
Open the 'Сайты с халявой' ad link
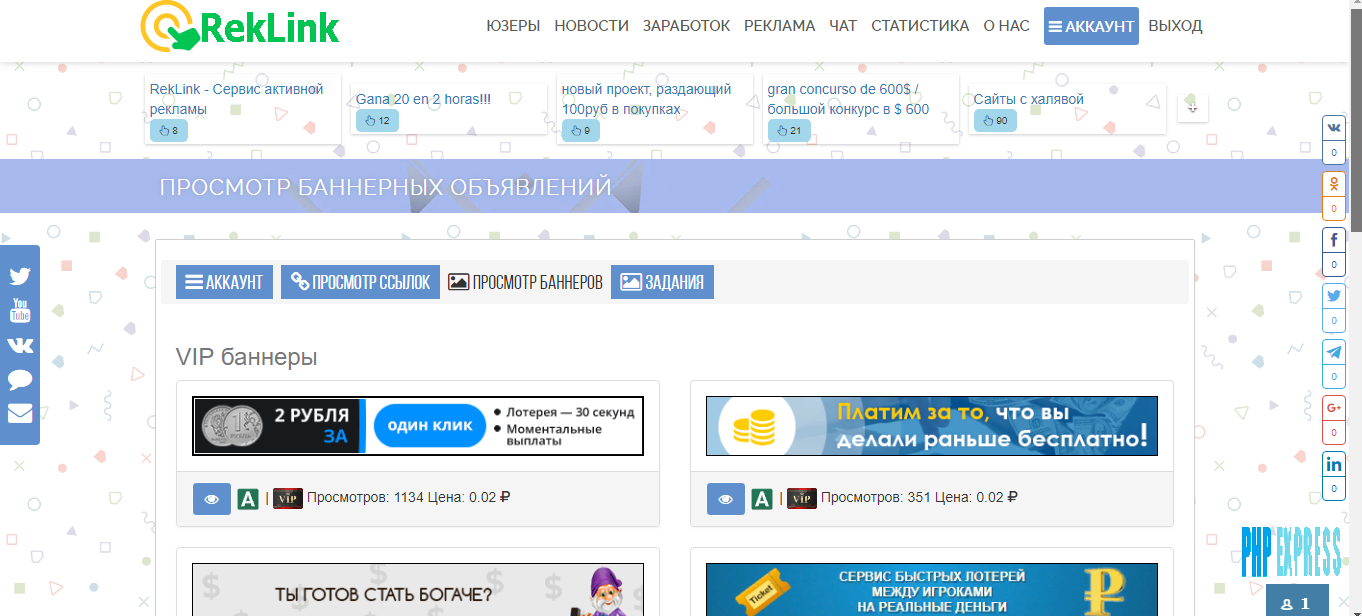[1028, 99]
